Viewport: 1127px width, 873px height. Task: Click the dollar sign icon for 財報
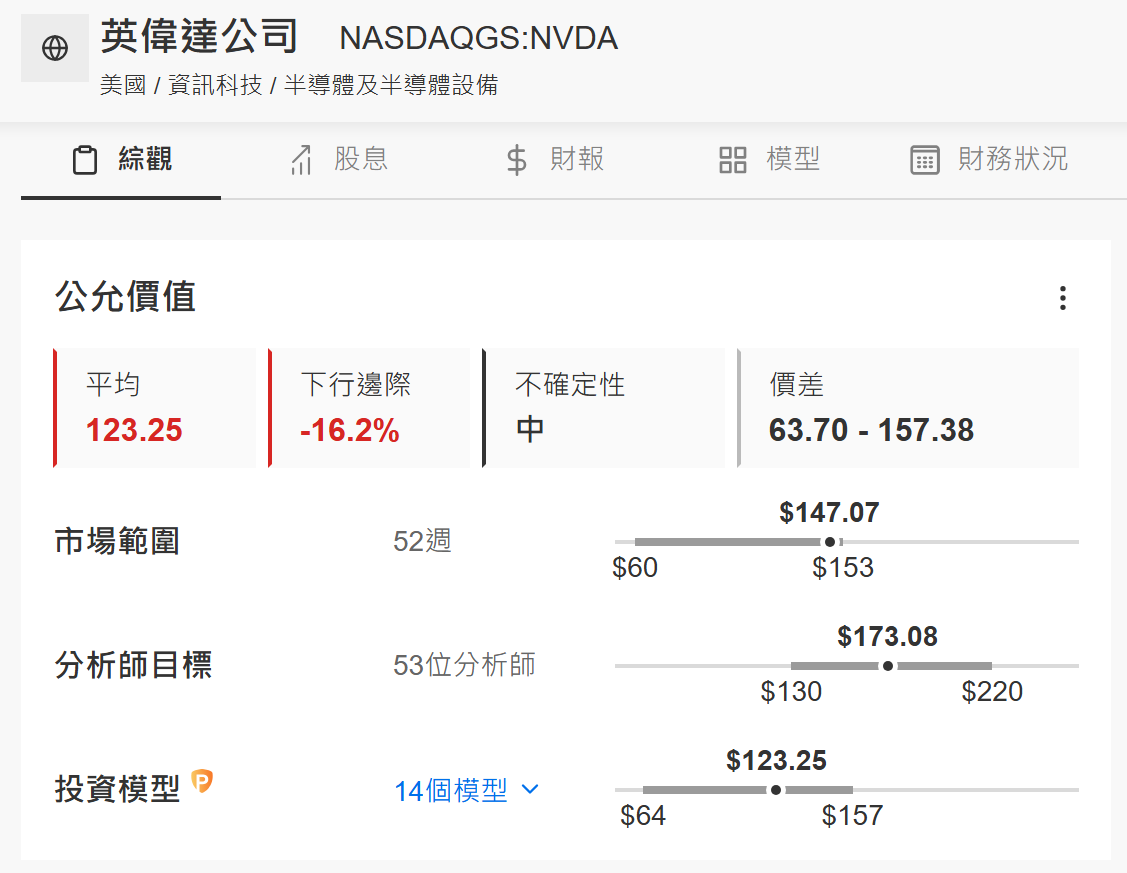[516, 160]
